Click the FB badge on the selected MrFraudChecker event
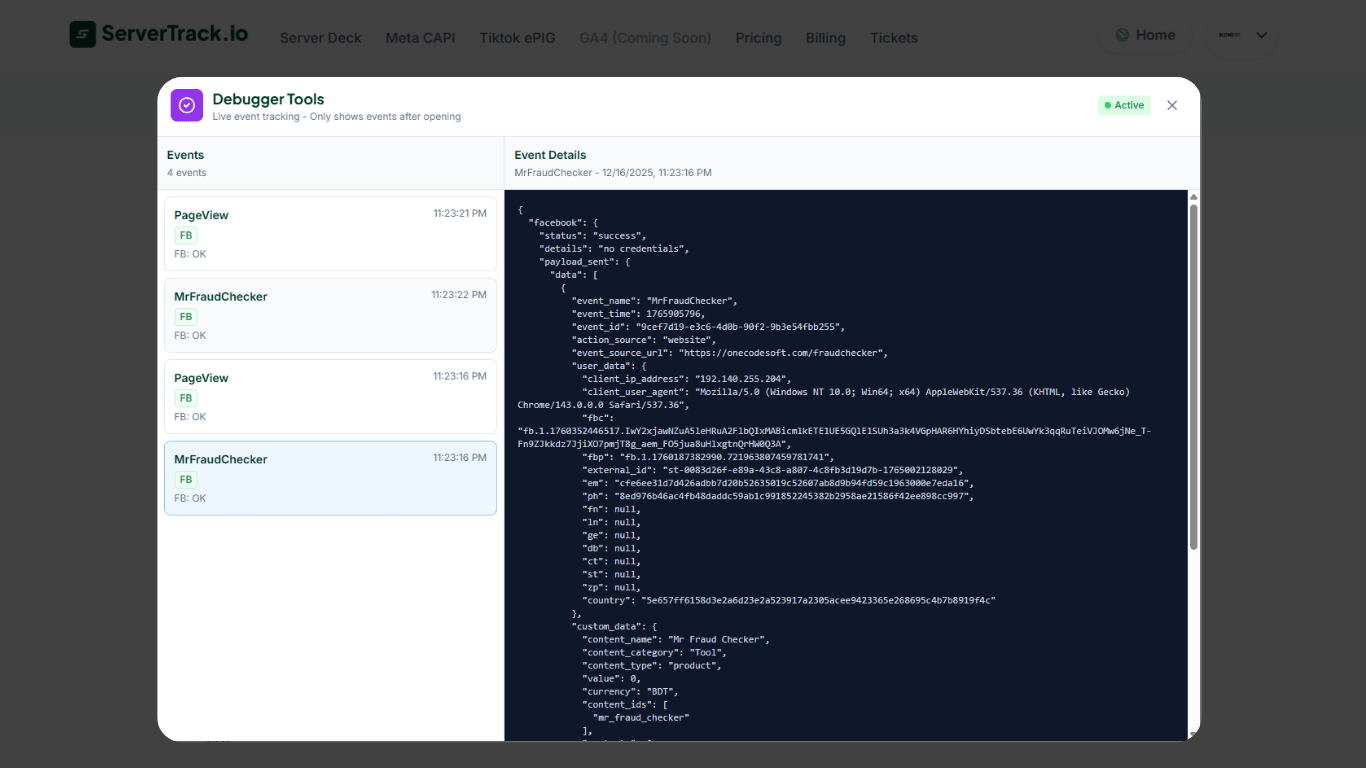1366x768 pixels. pos(185,479)
